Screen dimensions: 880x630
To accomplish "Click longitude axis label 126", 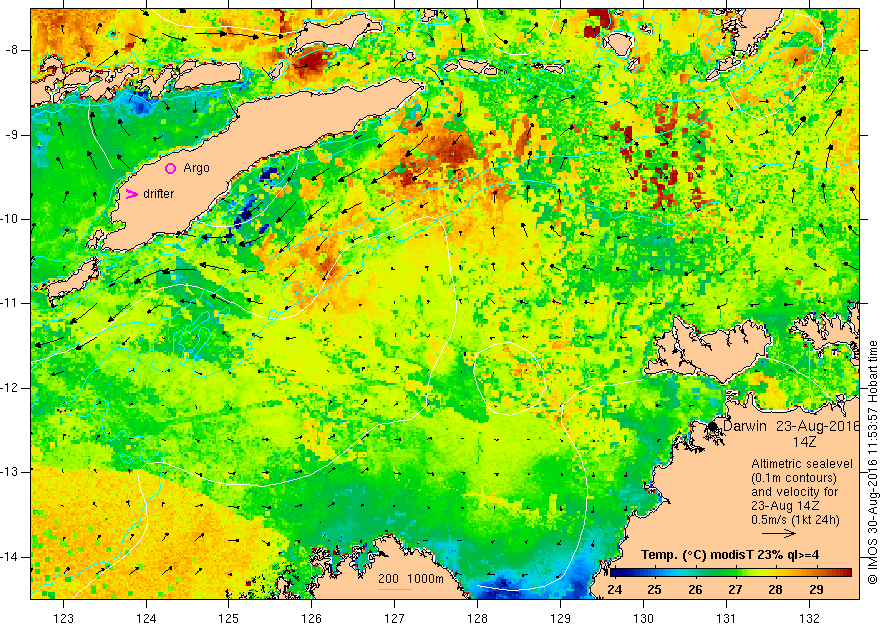I will [311, 619].
